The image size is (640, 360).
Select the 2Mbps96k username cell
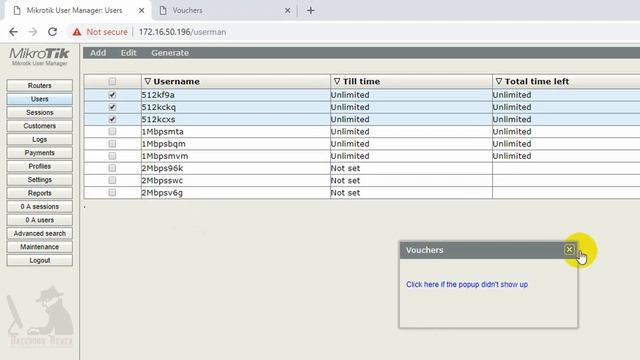(x=236, y=168)
